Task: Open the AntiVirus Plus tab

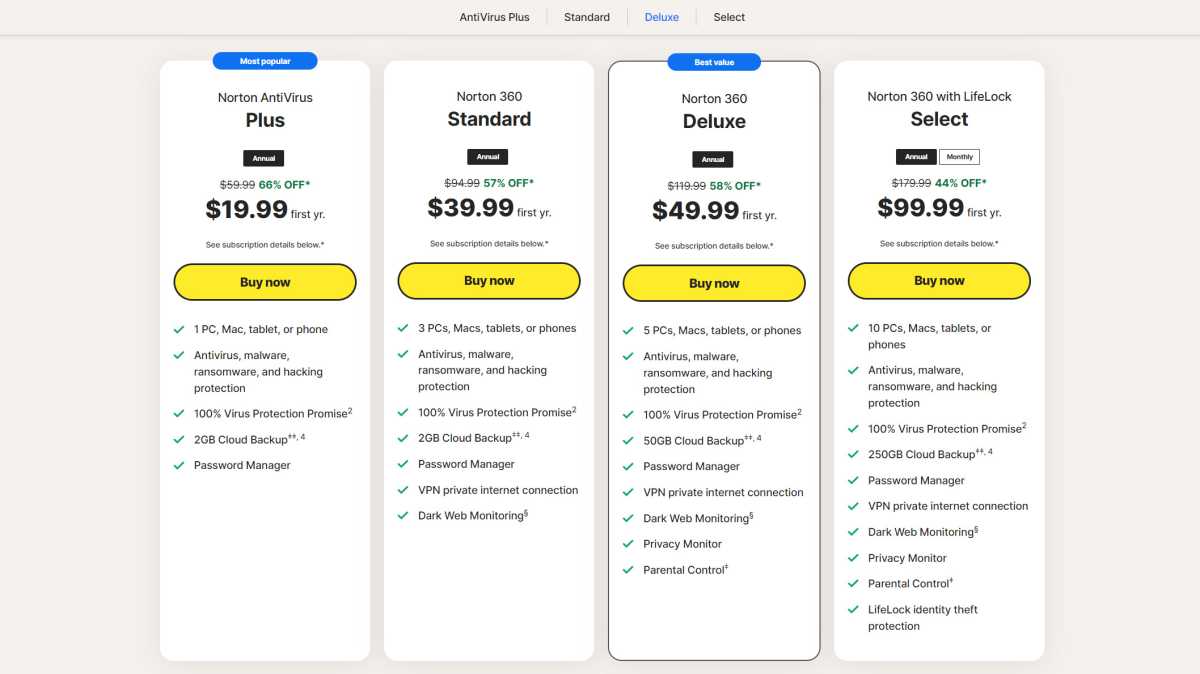Action: [x=494, y=17]
